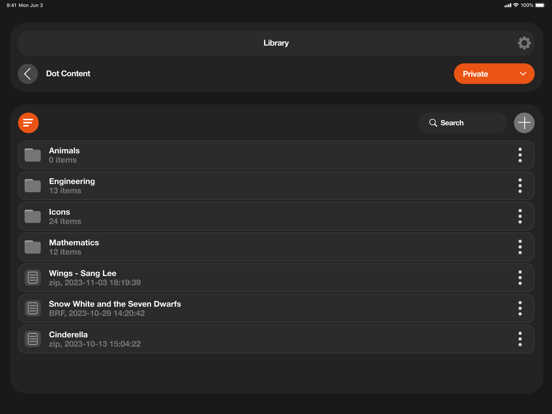
Task: Click the Library header title
Action: (276, 43)
